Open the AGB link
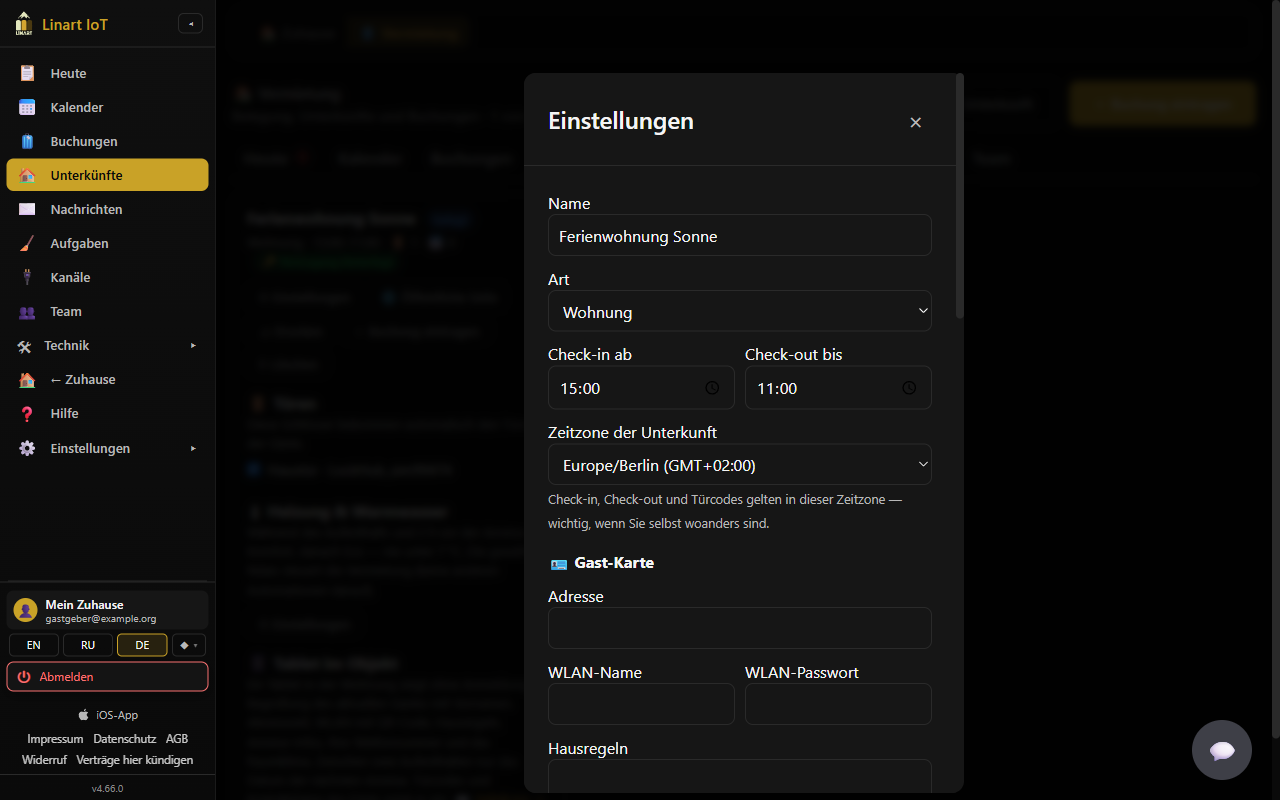1280x800 pixels. click(177, 739)
